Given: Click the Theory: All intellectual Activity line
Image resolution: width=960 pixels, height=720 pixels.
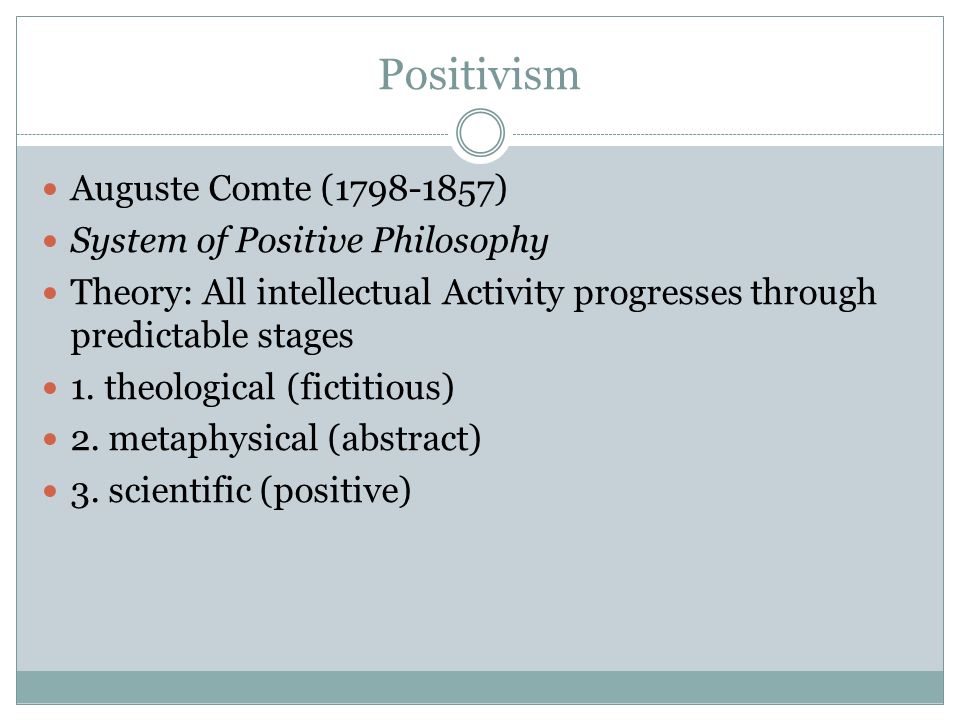Looking at the screenshot, I should point(473,293).
